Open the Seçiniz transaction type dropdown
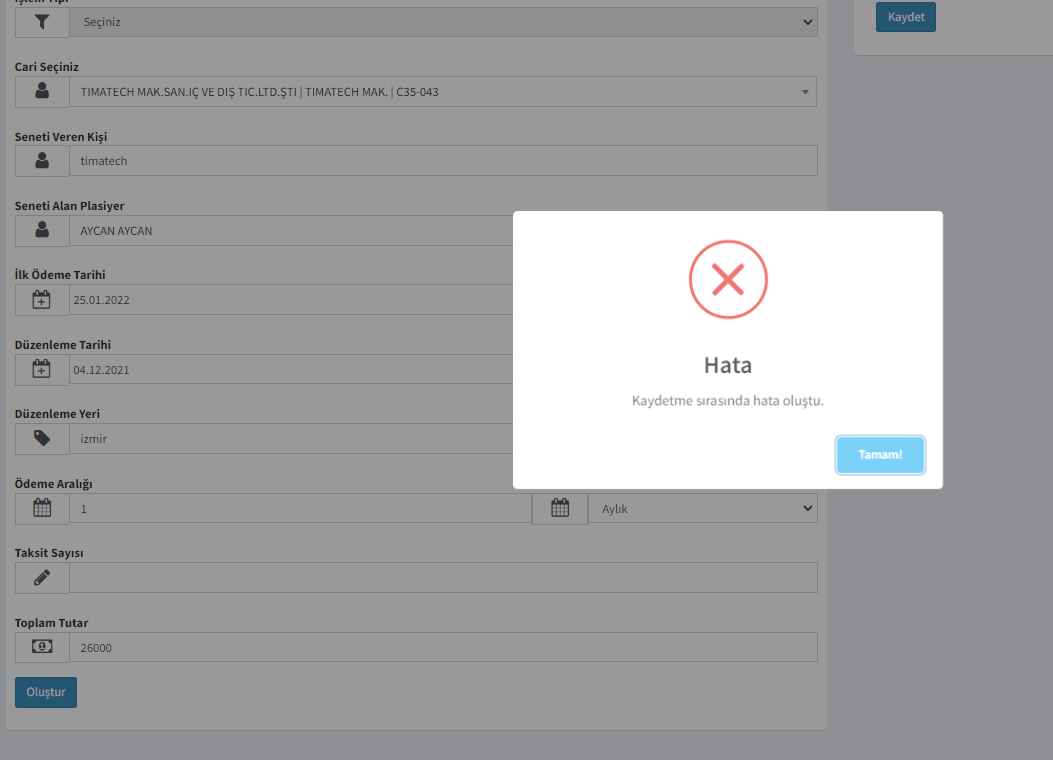Screen dimensions: 1053x760 pyautogui.click(x=443, y=22)
